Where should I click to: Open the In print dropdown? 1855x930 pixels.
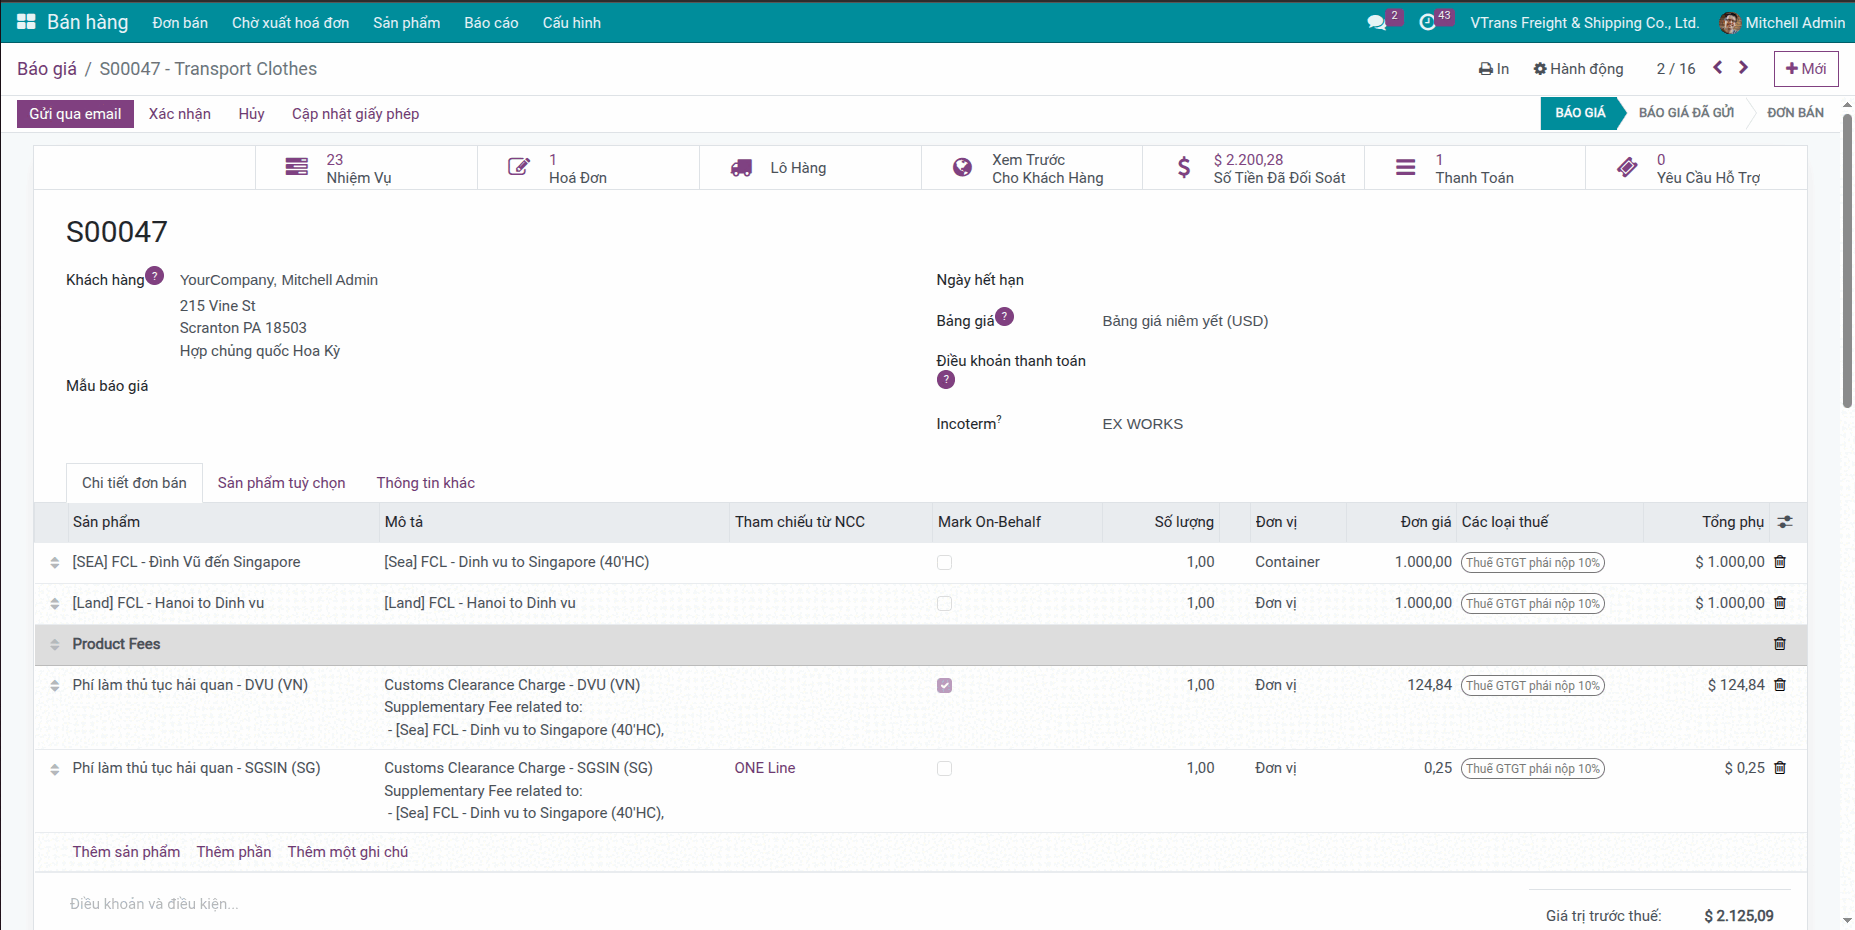pyautogui.click(x=1493, y=69)
